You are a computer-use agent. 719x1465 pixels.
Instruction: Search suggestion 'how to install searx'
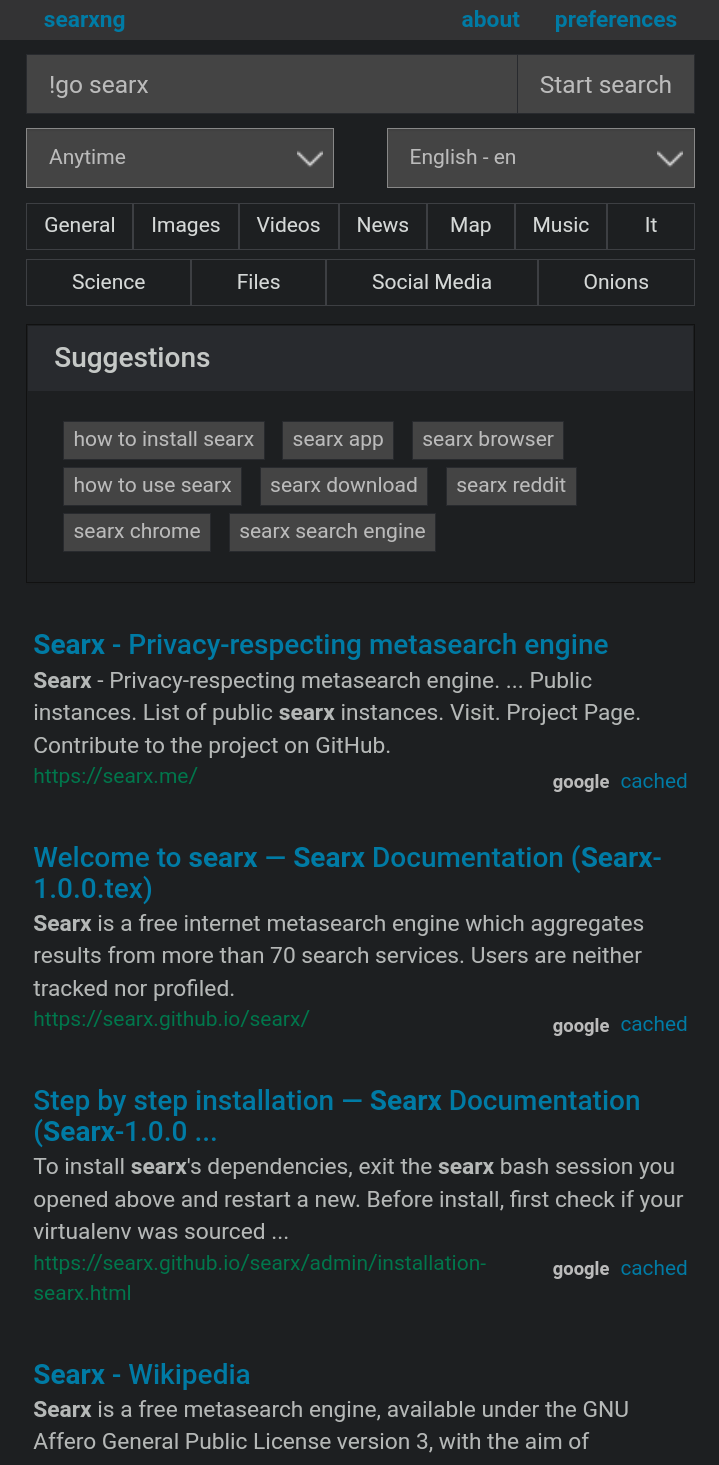point(163,439)
